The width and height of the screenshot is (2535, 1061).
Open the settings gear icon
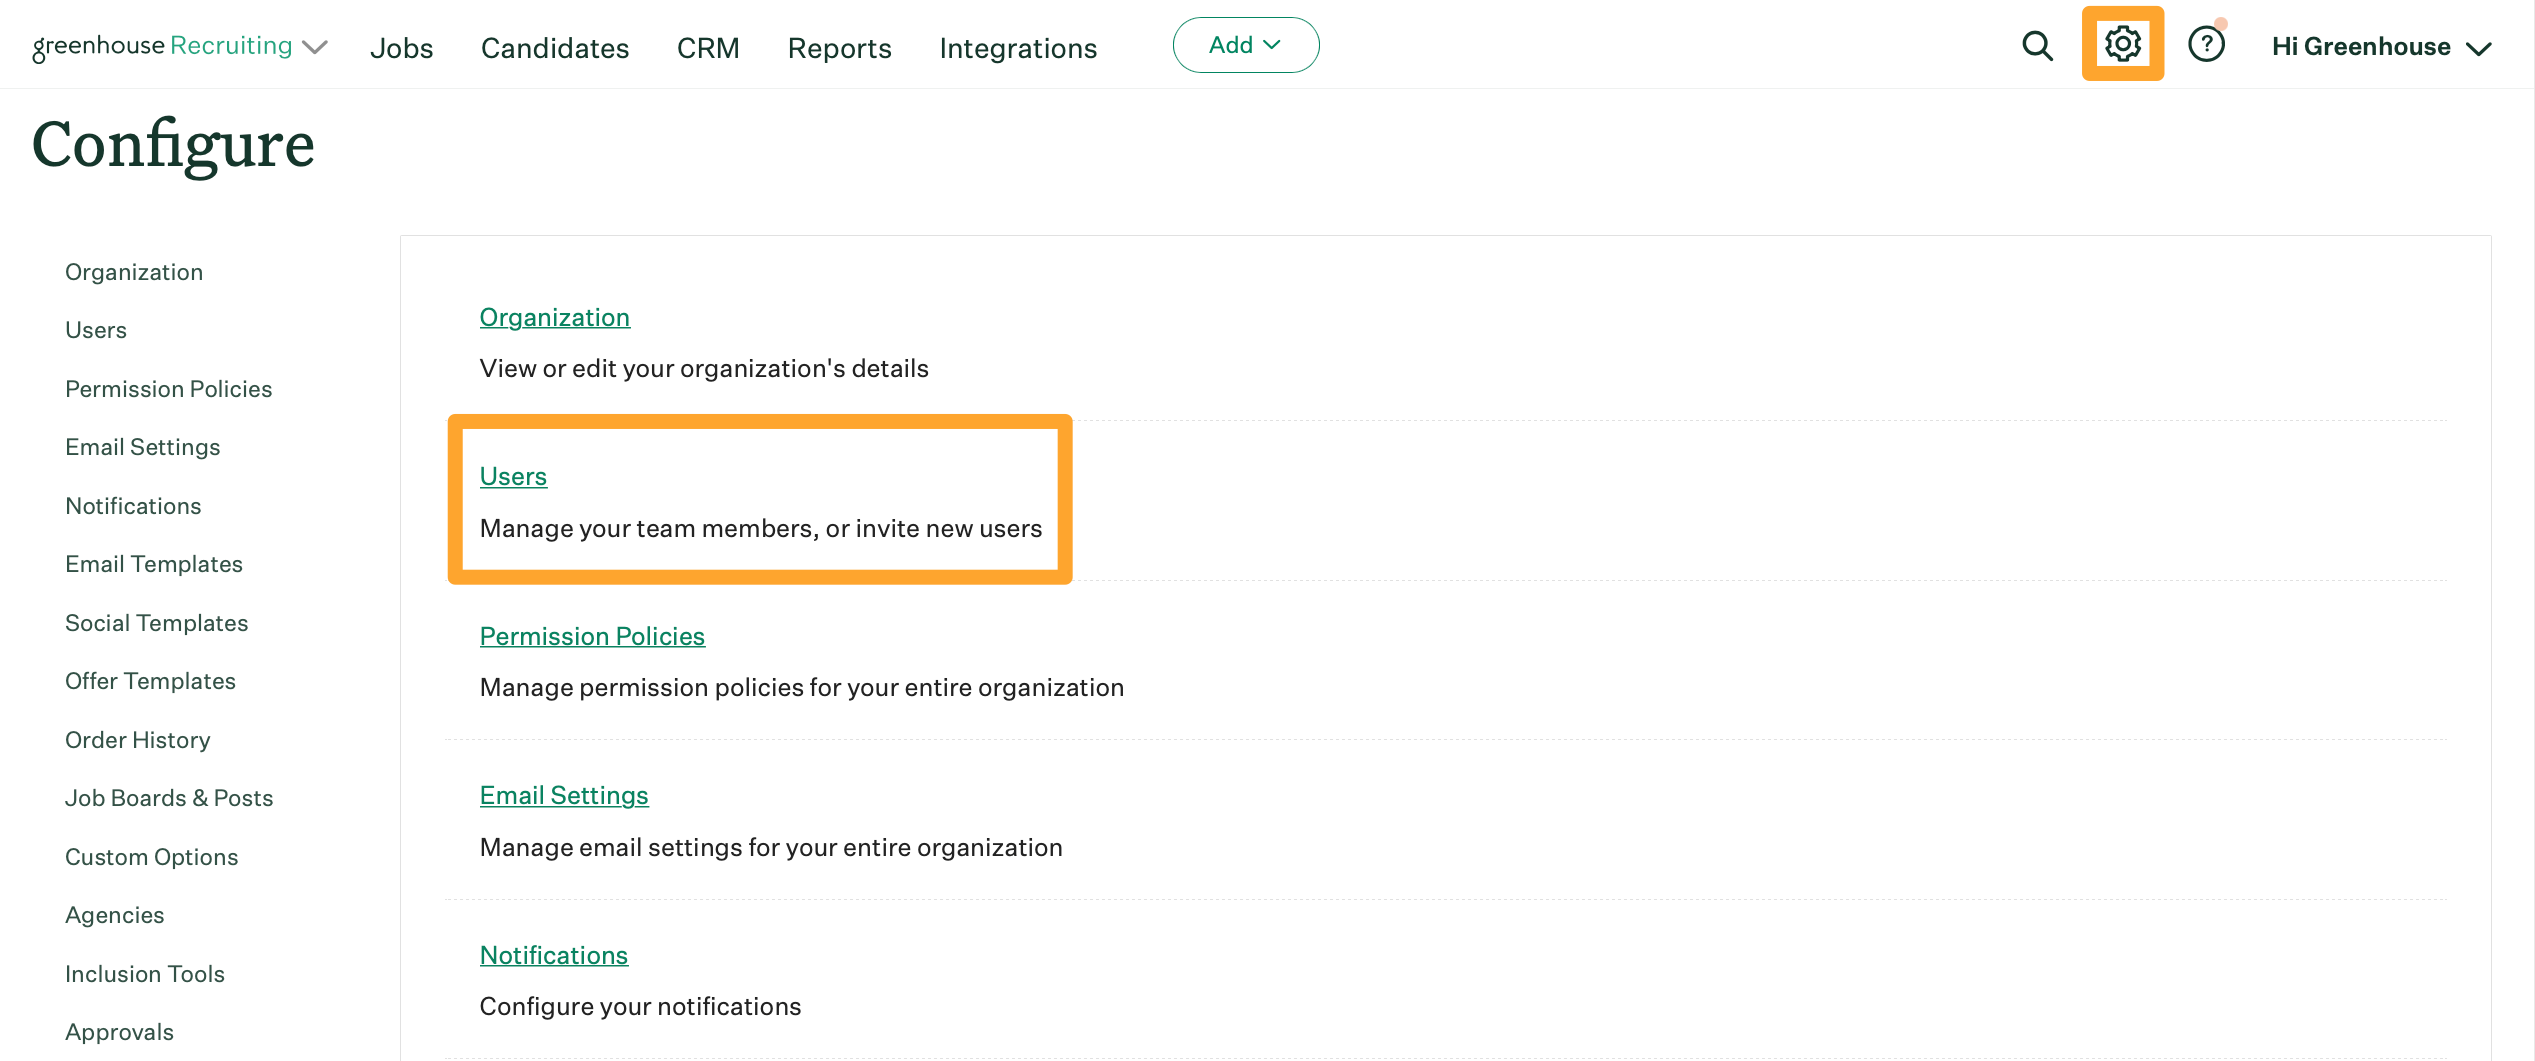coord(2122,44)
